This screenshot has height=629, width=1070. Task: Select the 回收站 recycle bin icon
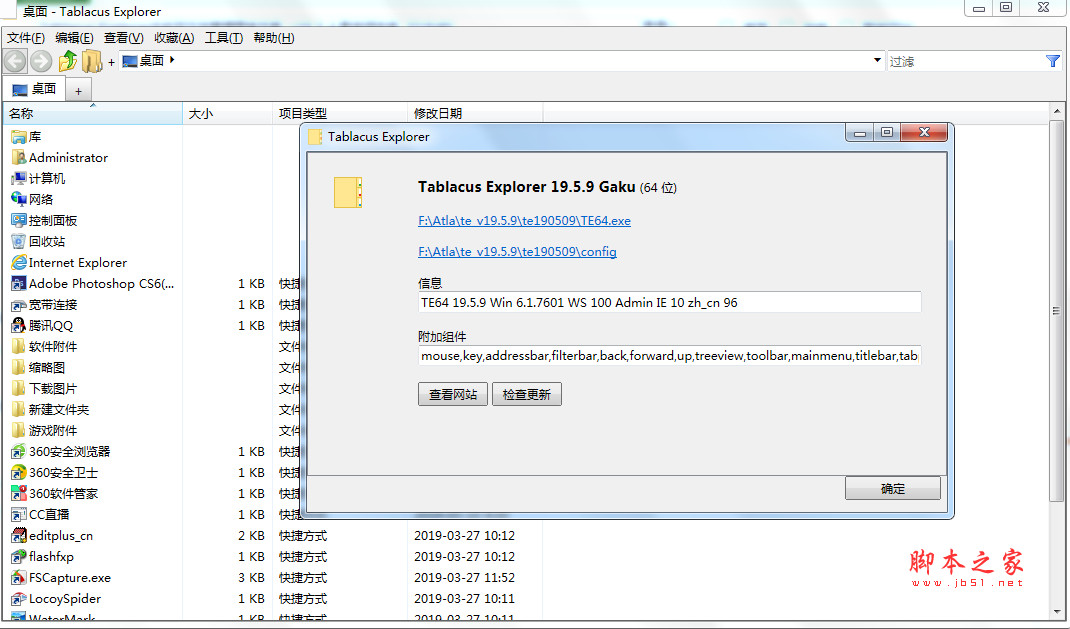tap(19, 242)
